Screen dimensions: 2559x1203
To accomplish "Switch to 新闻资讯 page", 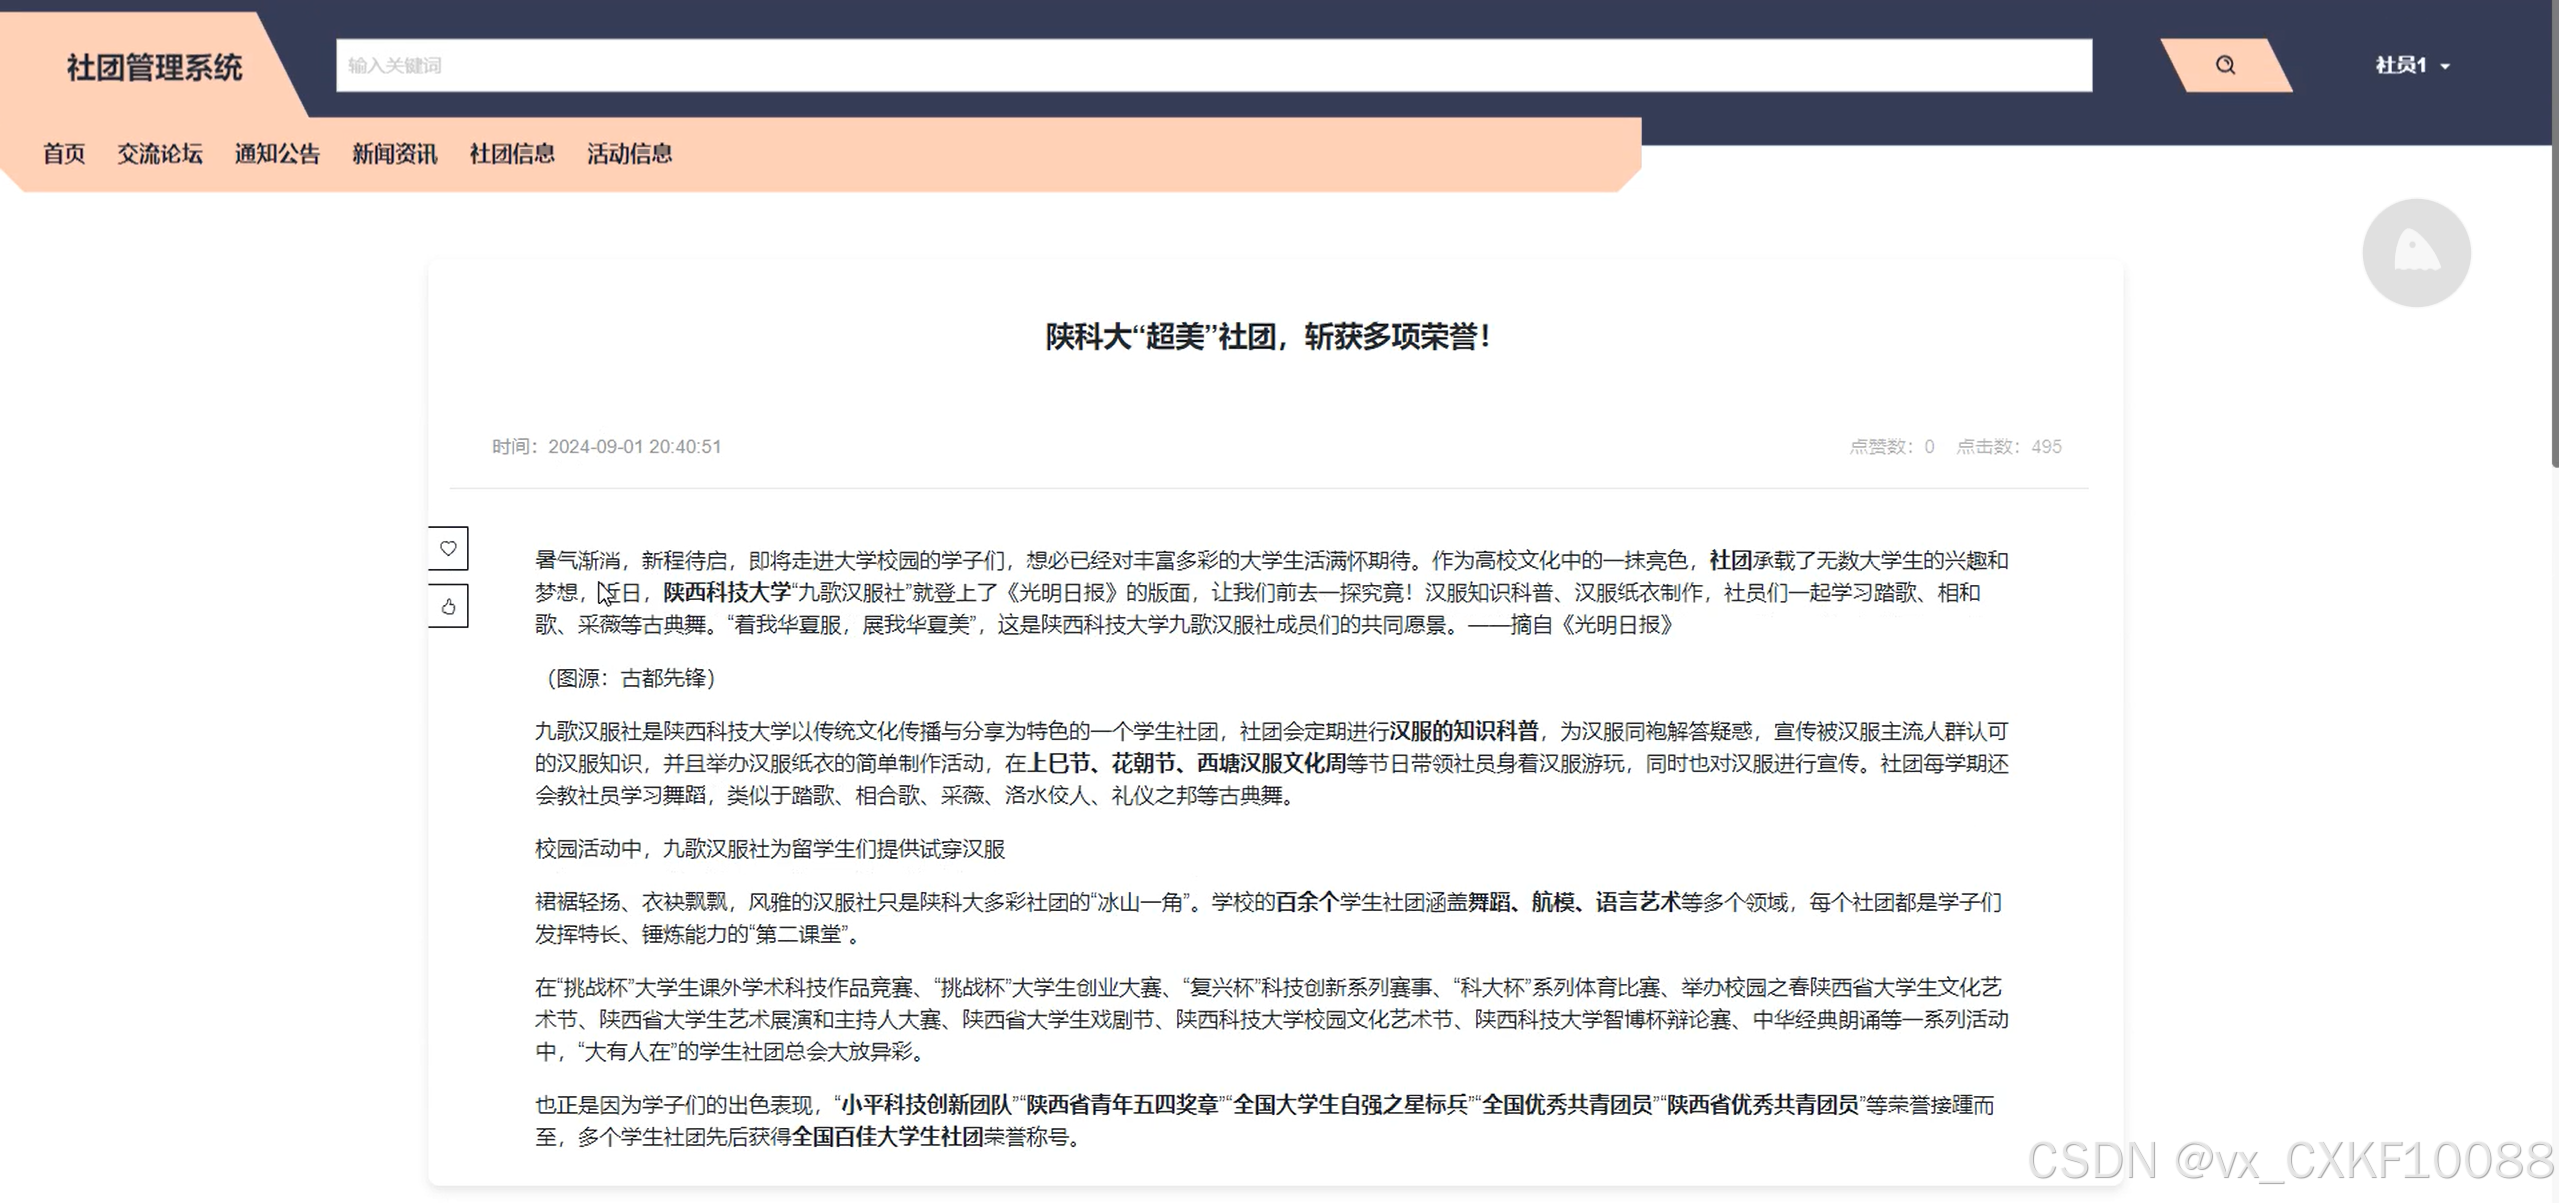I will (x=394, y=154).
